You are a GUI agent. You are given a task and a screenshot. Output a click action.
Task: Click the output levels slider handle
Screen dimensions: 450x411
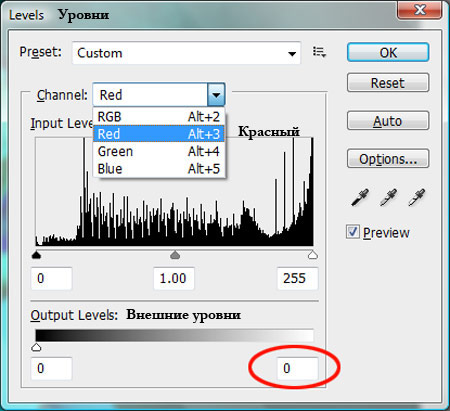click(x=36, y=347)
